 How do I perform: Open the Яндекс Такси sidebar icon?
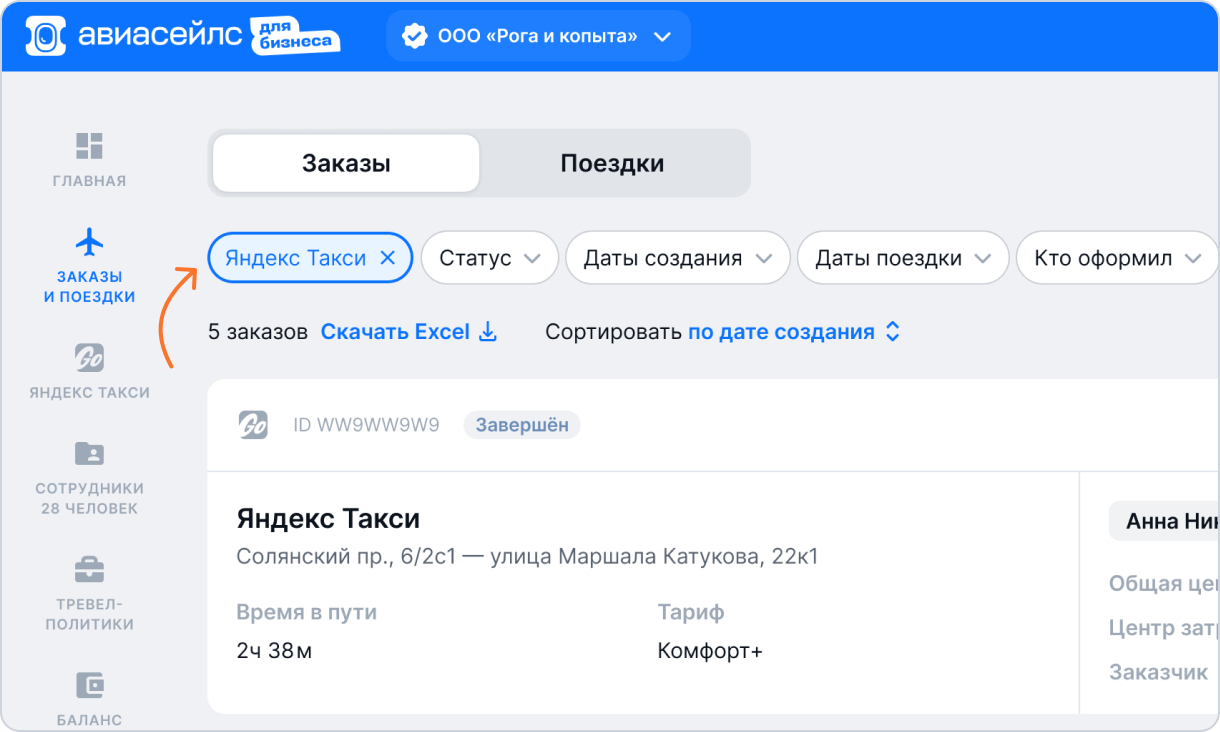[x=90, y=358]
